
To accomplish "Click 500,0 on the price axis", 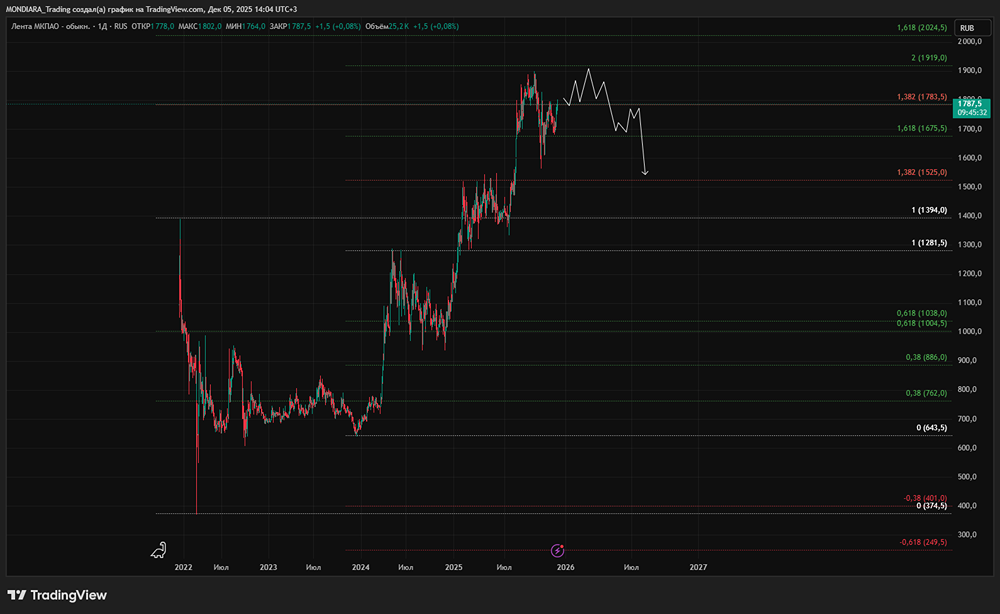I will (x=967, y=477).
